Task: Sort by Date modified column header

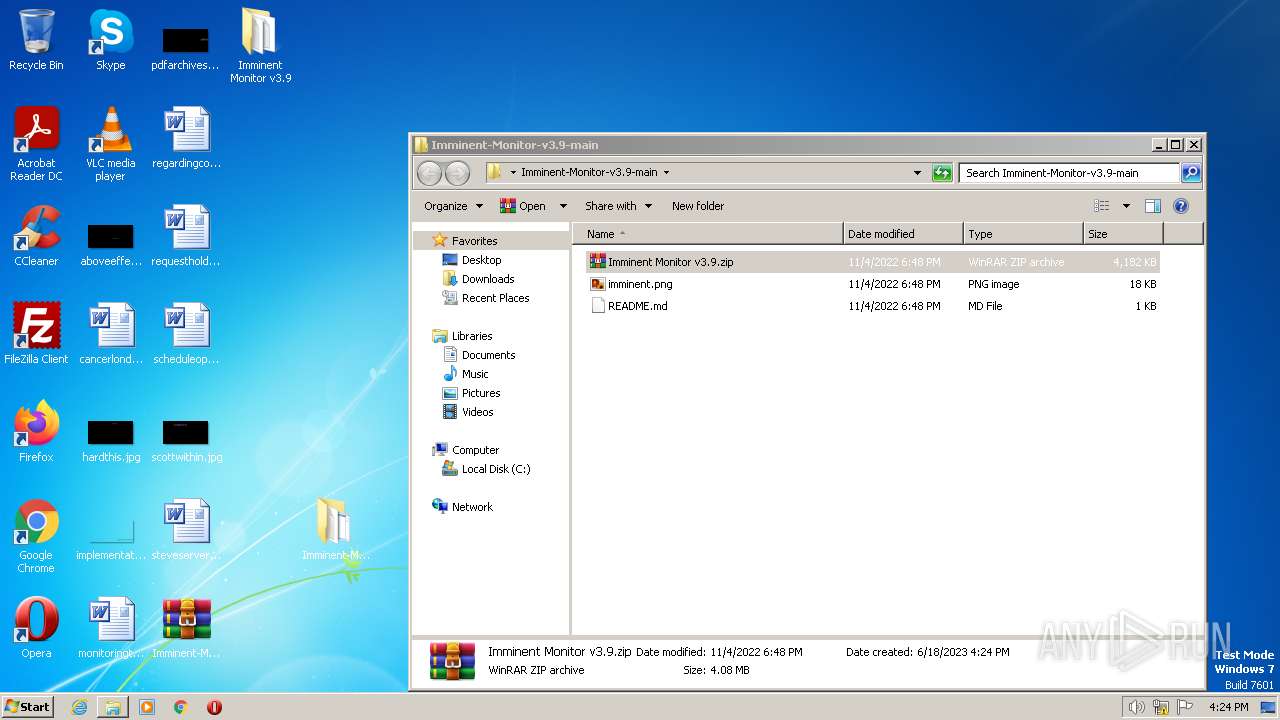Action: 903,234
